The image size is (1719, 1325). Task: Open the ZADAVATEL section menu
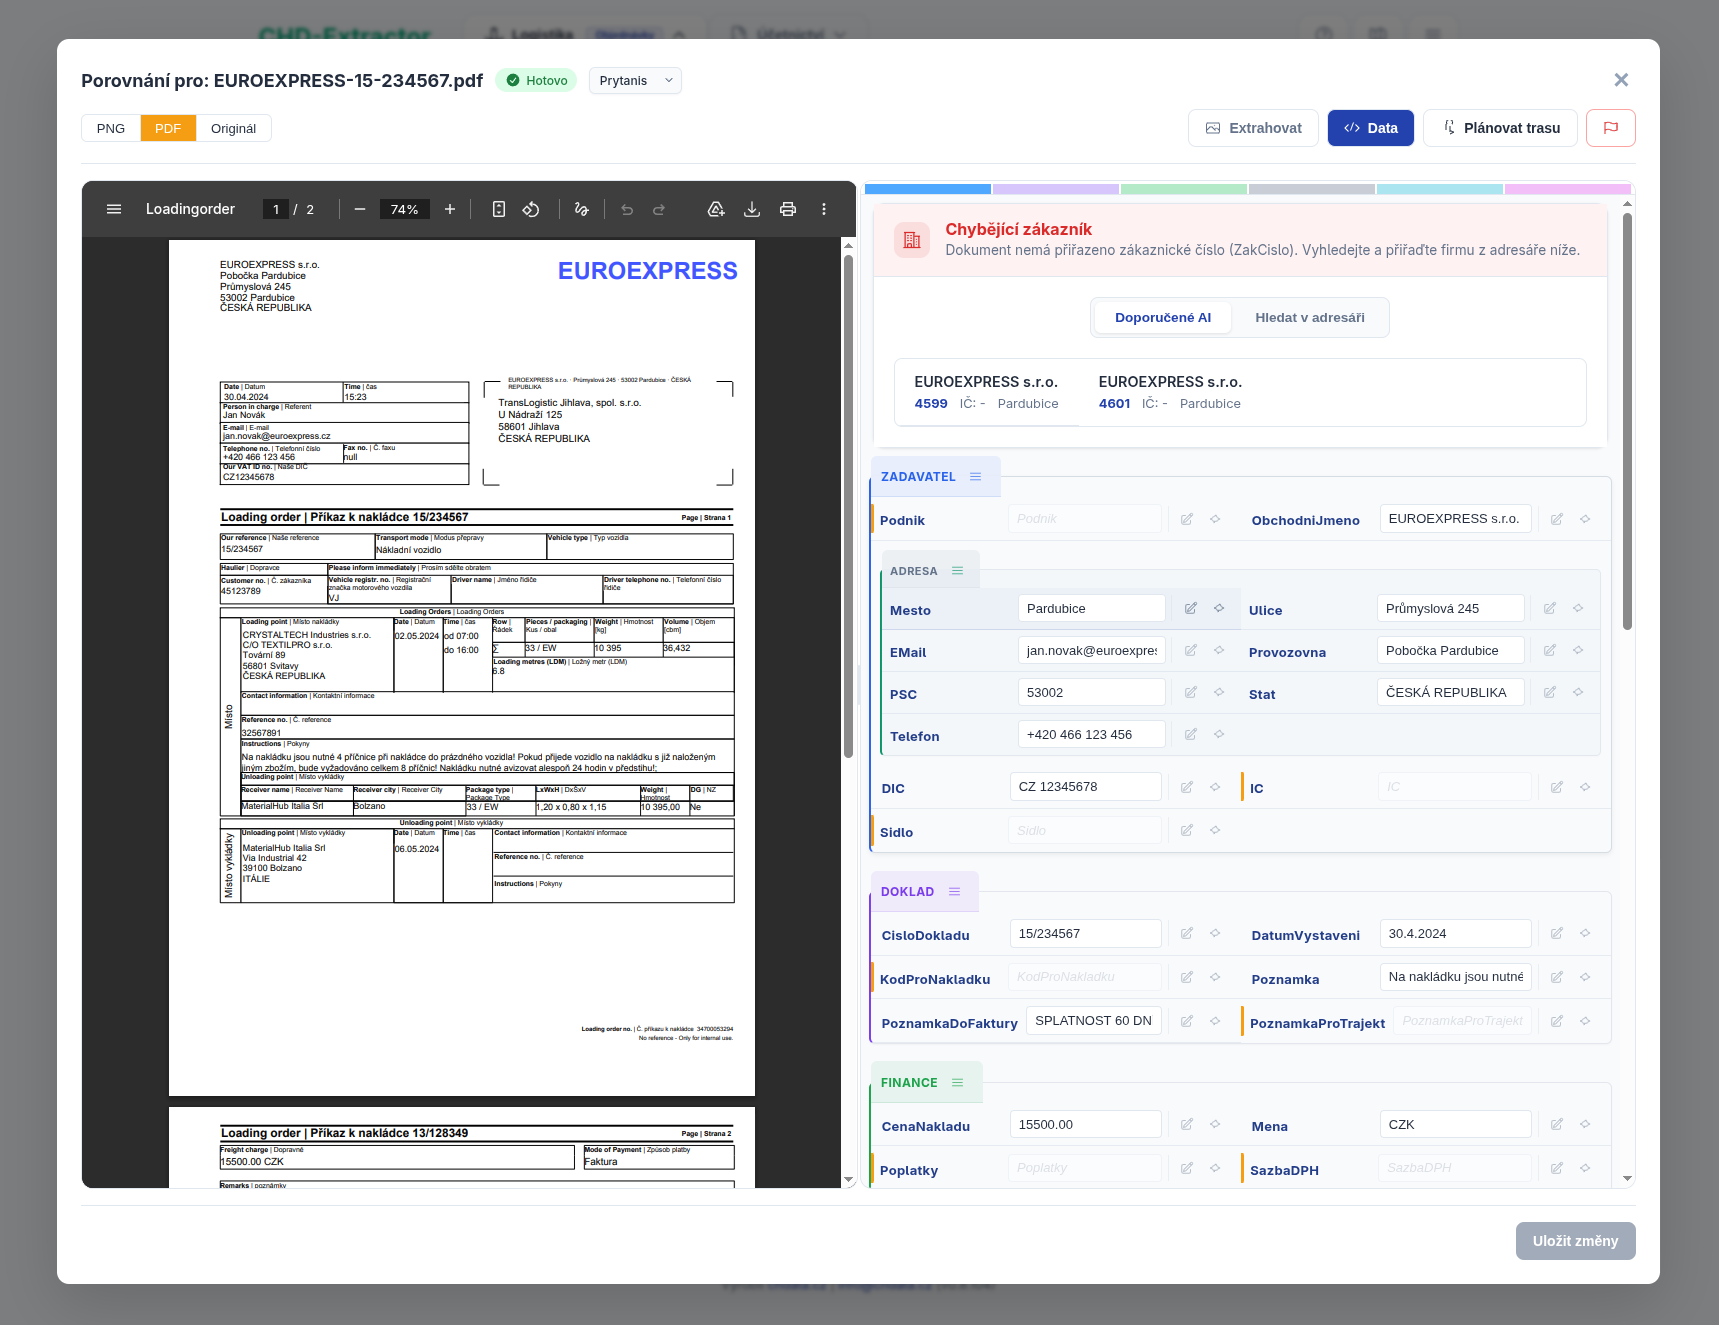click(x=976, y=477)
